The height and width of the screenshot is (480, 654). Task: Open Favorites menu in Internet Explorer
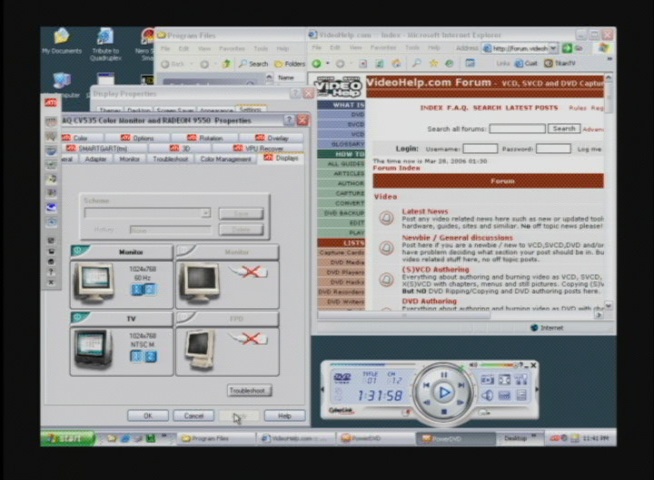[383, 48]
